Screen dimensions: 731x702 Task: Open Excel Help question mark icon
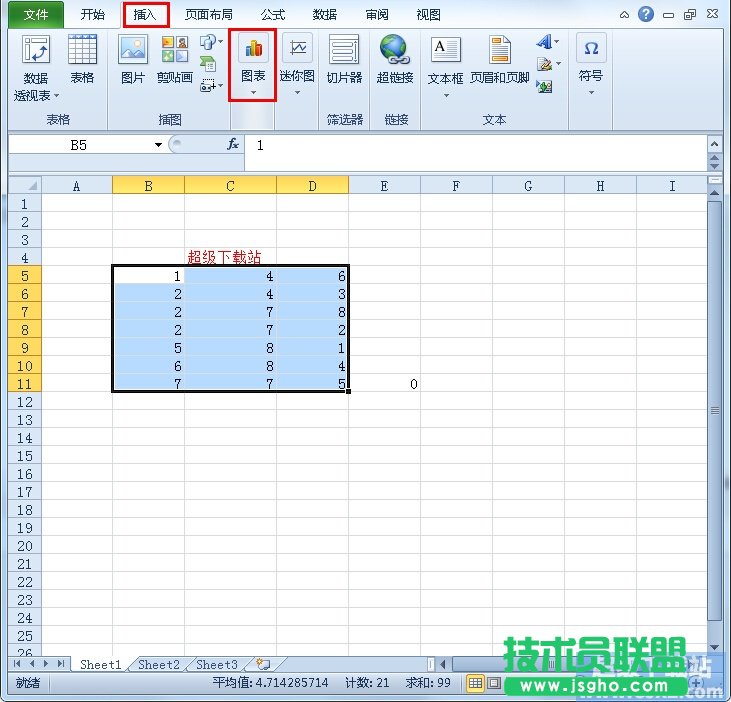coord(646,14)
